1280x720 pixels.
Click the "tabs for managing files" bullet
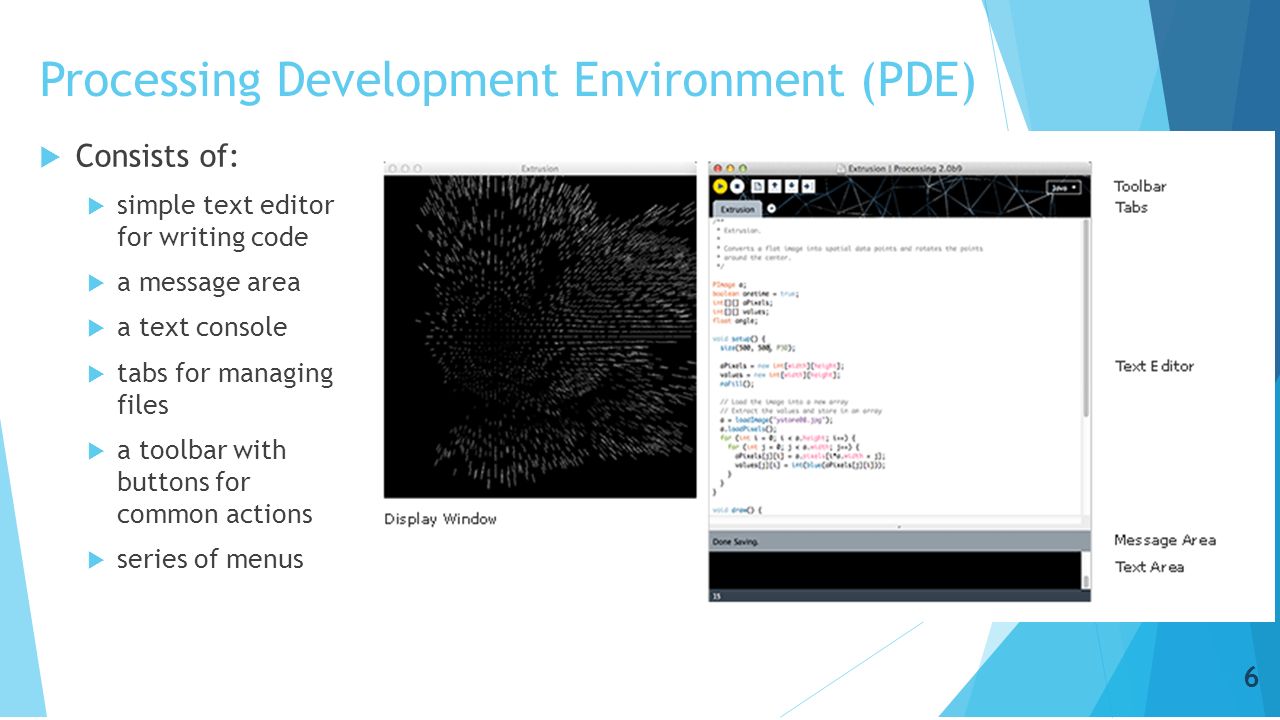point(225,389)
